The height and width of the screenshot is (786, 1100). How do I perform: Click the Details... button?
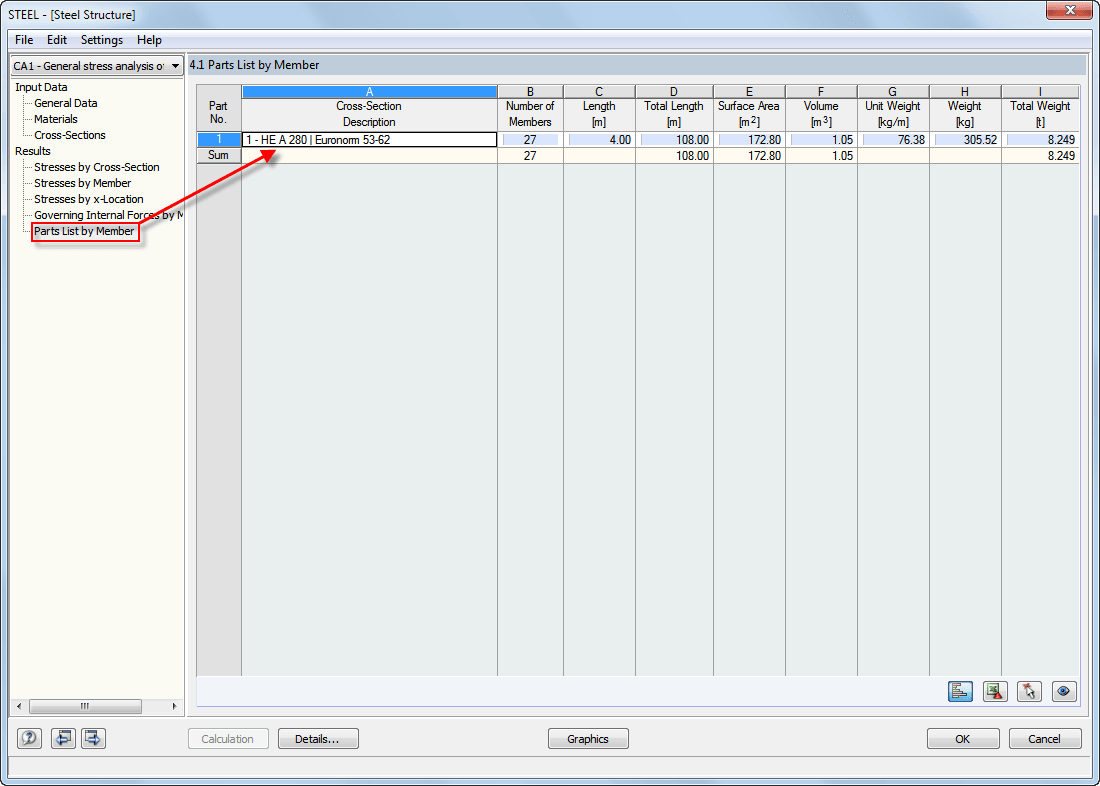coord(318,739)
